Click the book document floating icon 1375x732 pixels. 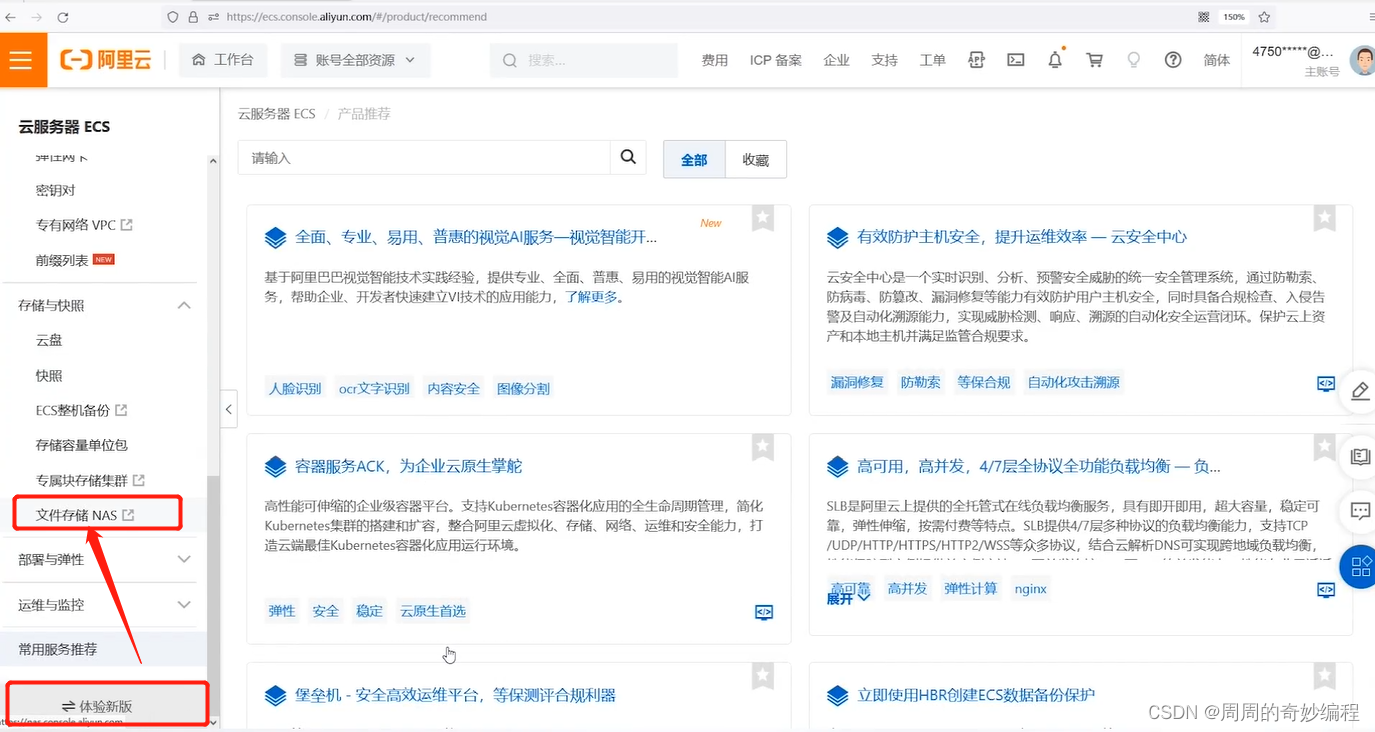[x=1359, y=456]
